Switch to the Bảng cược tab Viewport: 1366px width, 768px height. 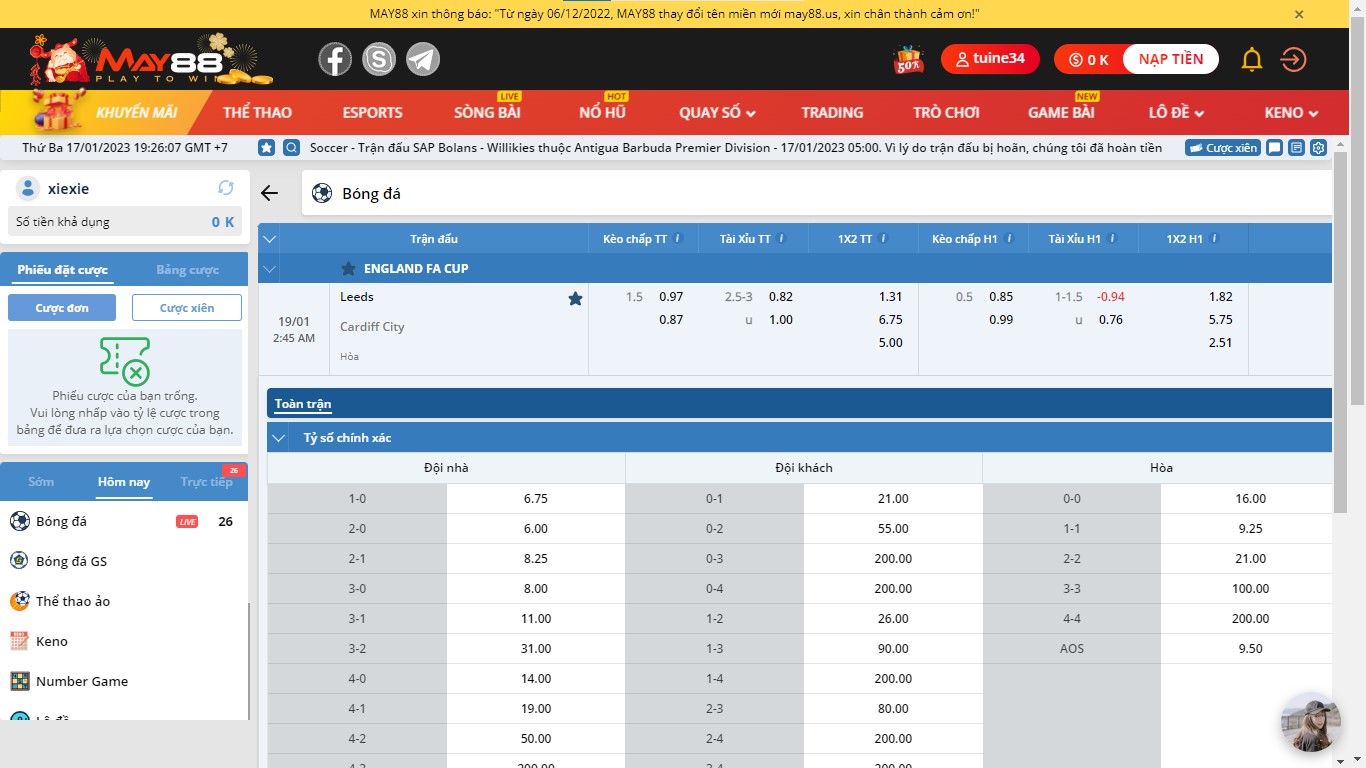[x=187, y=270]
